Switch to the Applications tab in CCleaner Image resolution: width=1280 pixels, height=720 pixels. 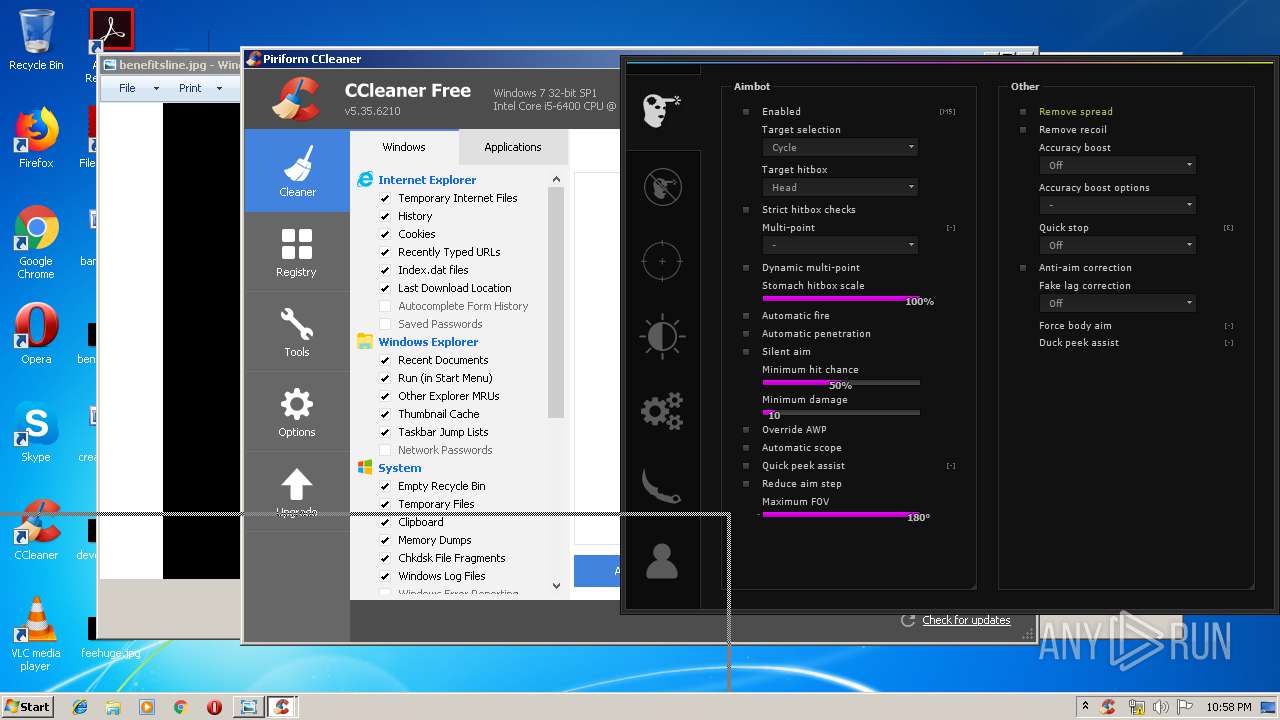(x=513, y=147)
